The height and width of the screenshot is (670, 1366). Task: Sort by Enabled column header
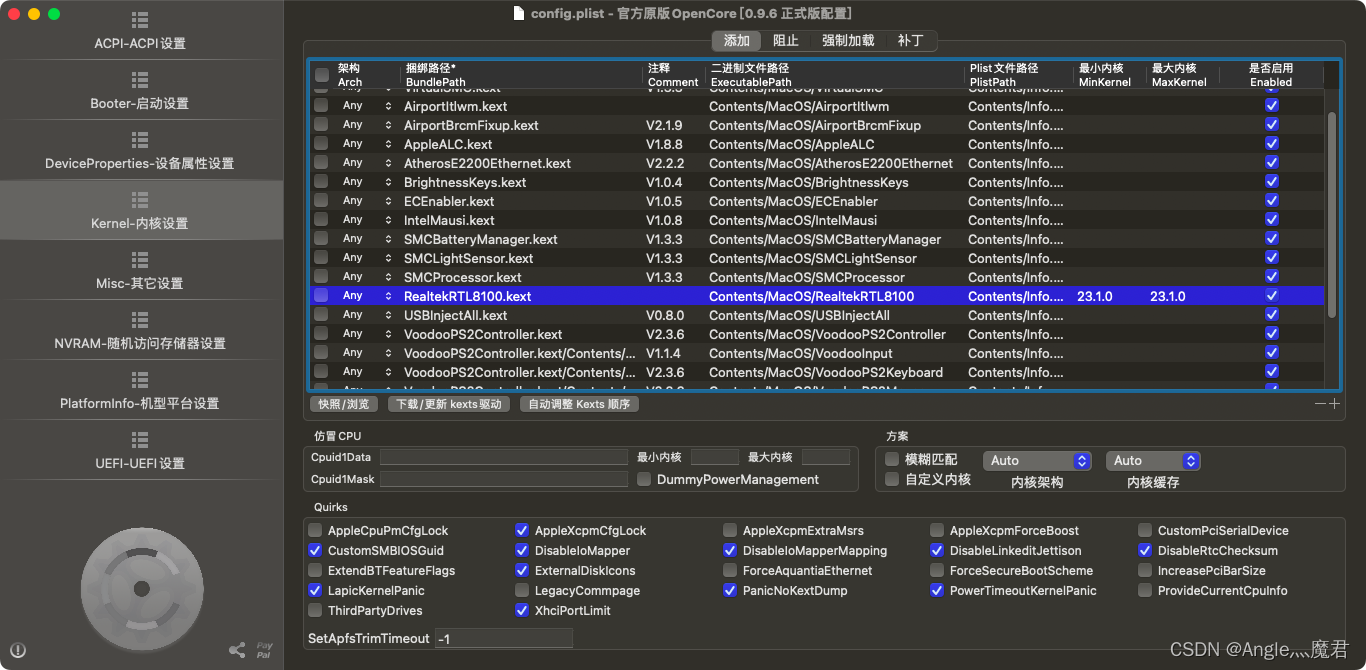(1271, 75)
